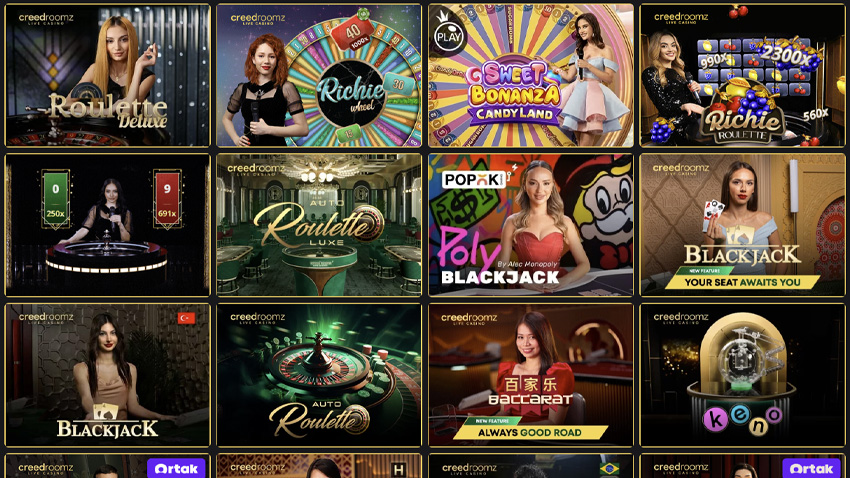Select the green 0 250x multiplier card
Screen dimensions: 850x478
click(55, 199)
